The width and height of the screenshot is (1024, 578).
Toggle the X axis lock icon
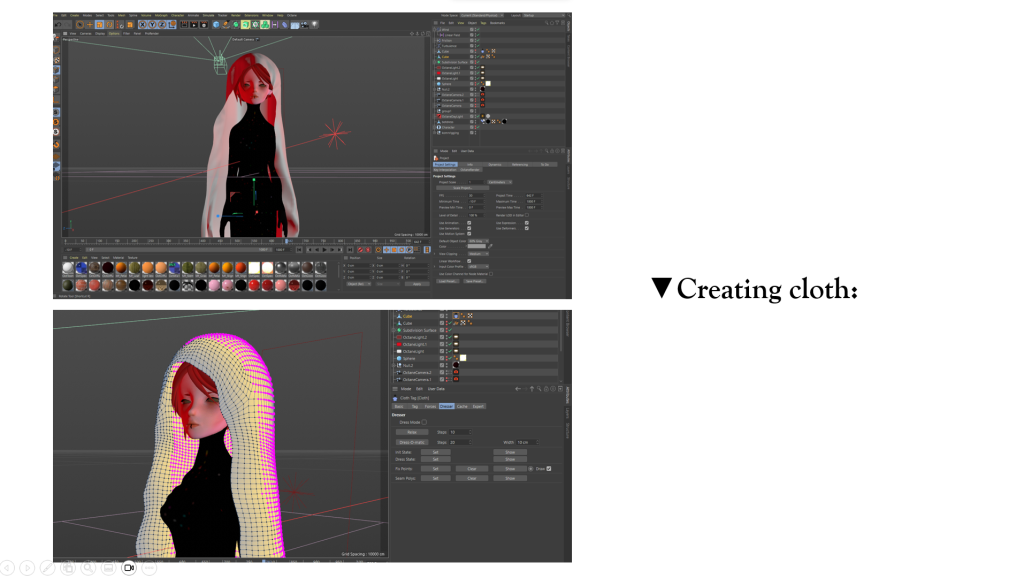coord(142,25)
